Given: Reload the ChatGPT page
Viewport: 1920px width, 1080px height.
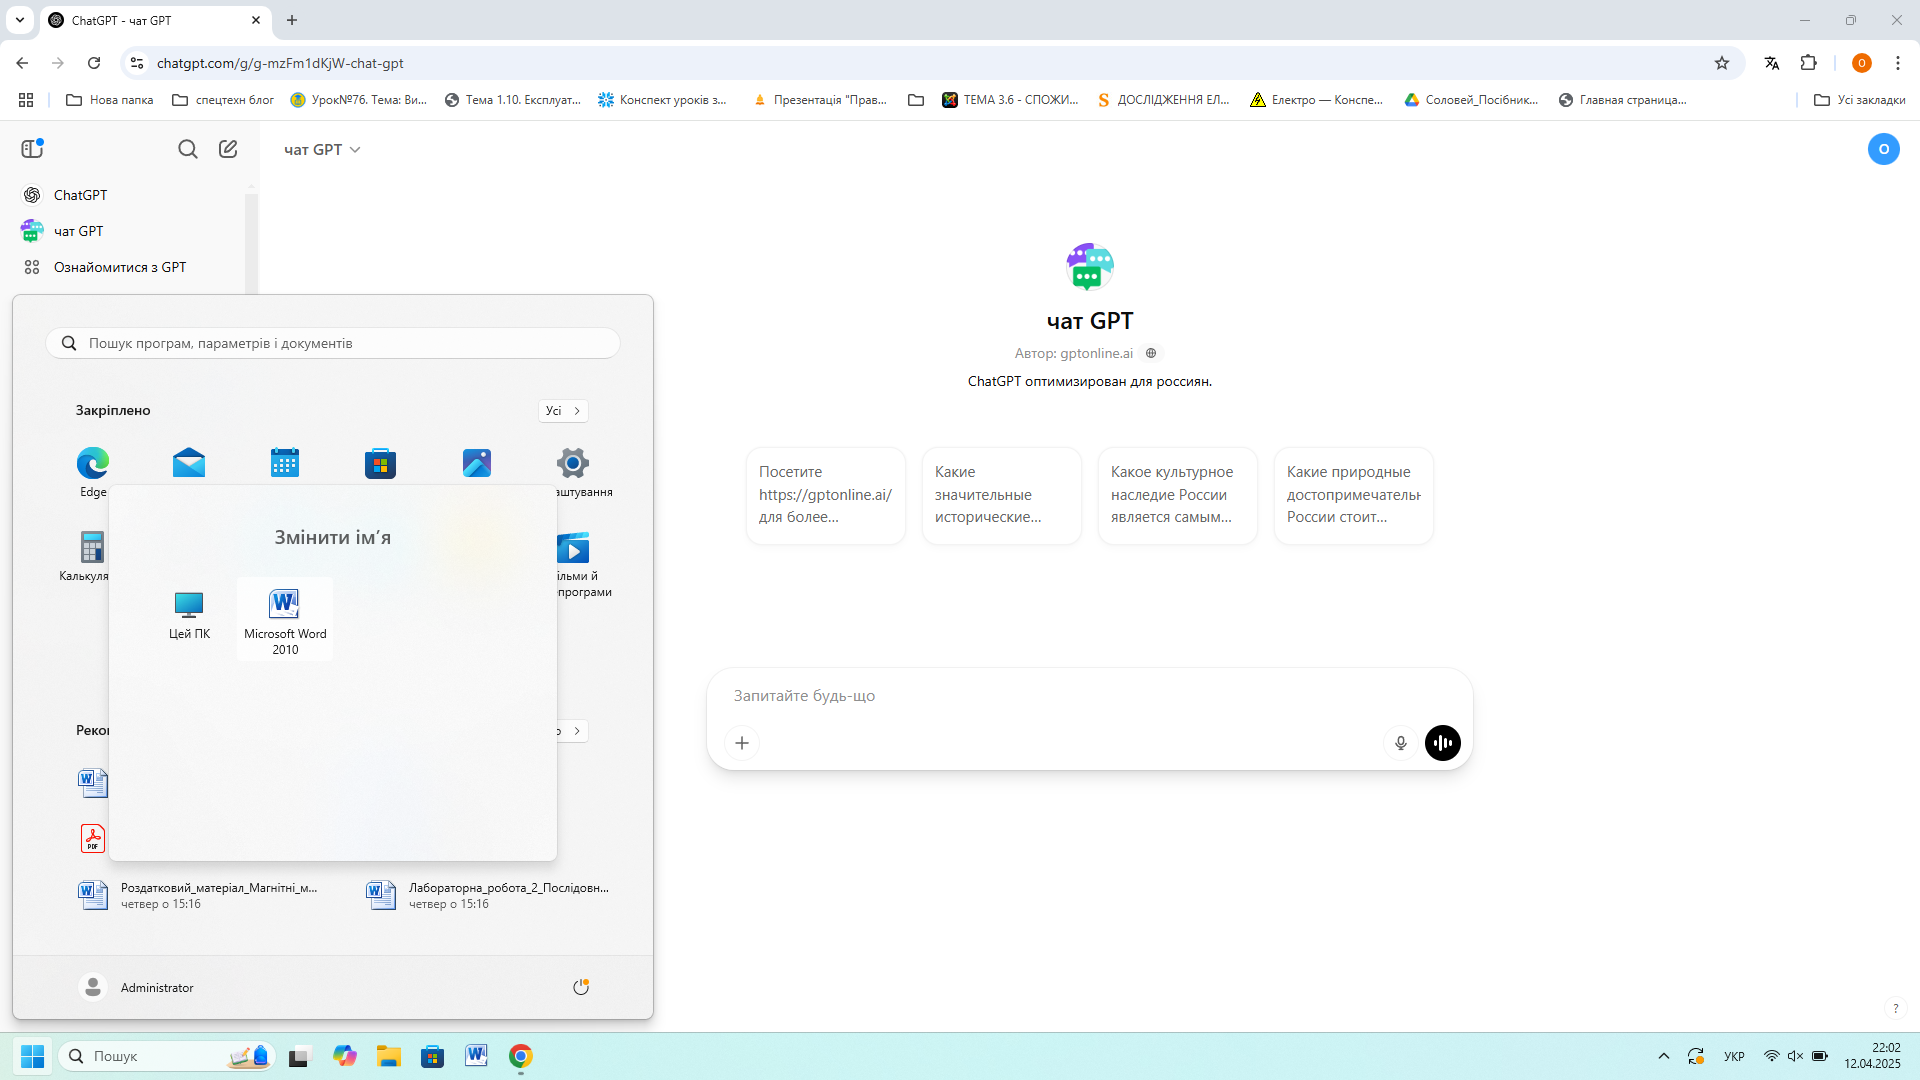Looking at the screenshot, I should coord(94,63).
